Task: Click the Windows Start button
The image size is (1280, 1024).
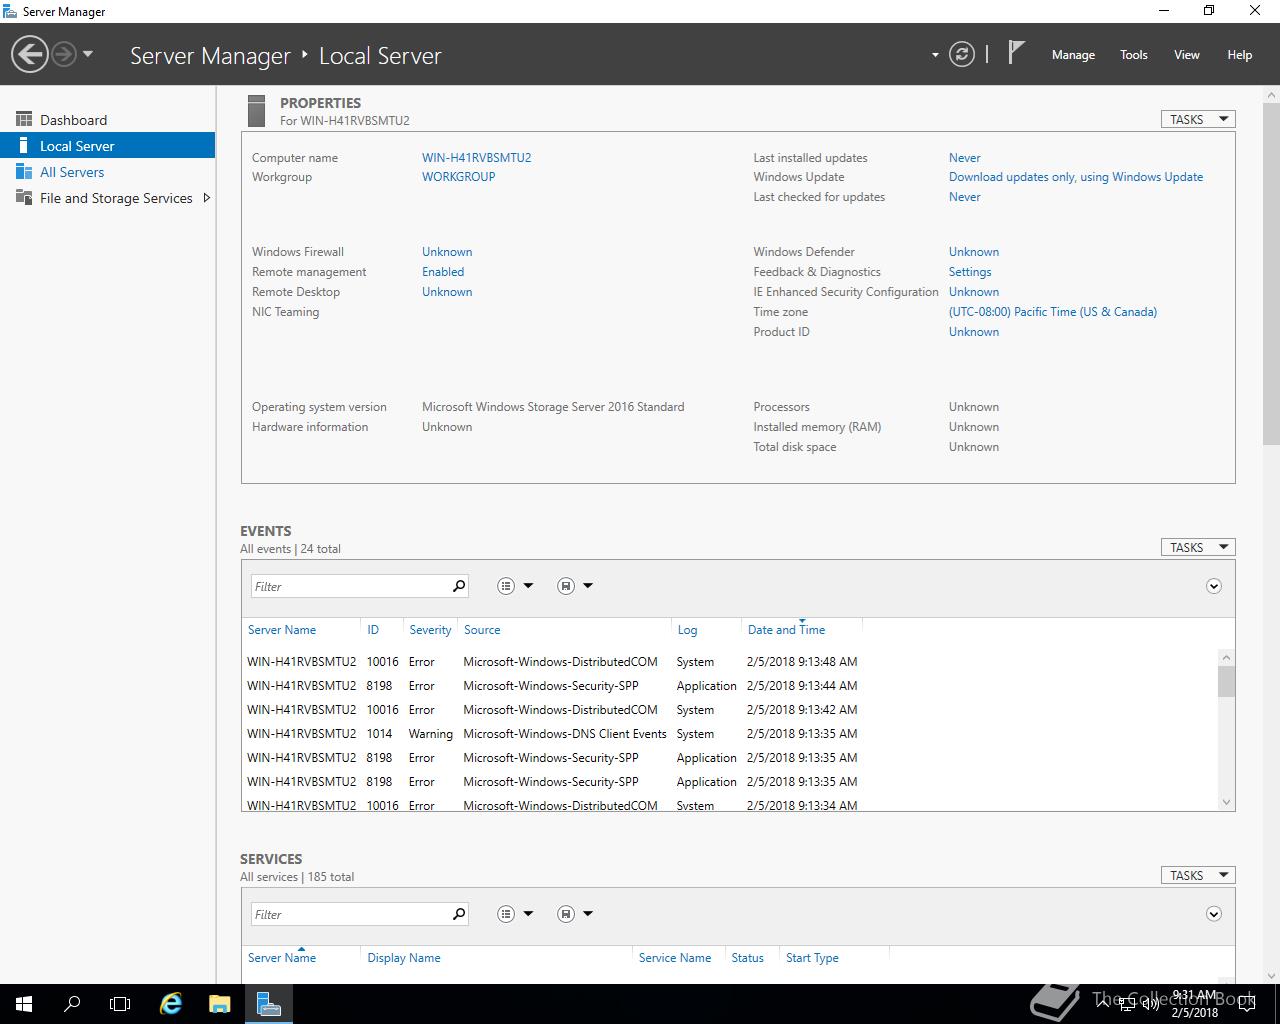Action: pos(24,1003)
